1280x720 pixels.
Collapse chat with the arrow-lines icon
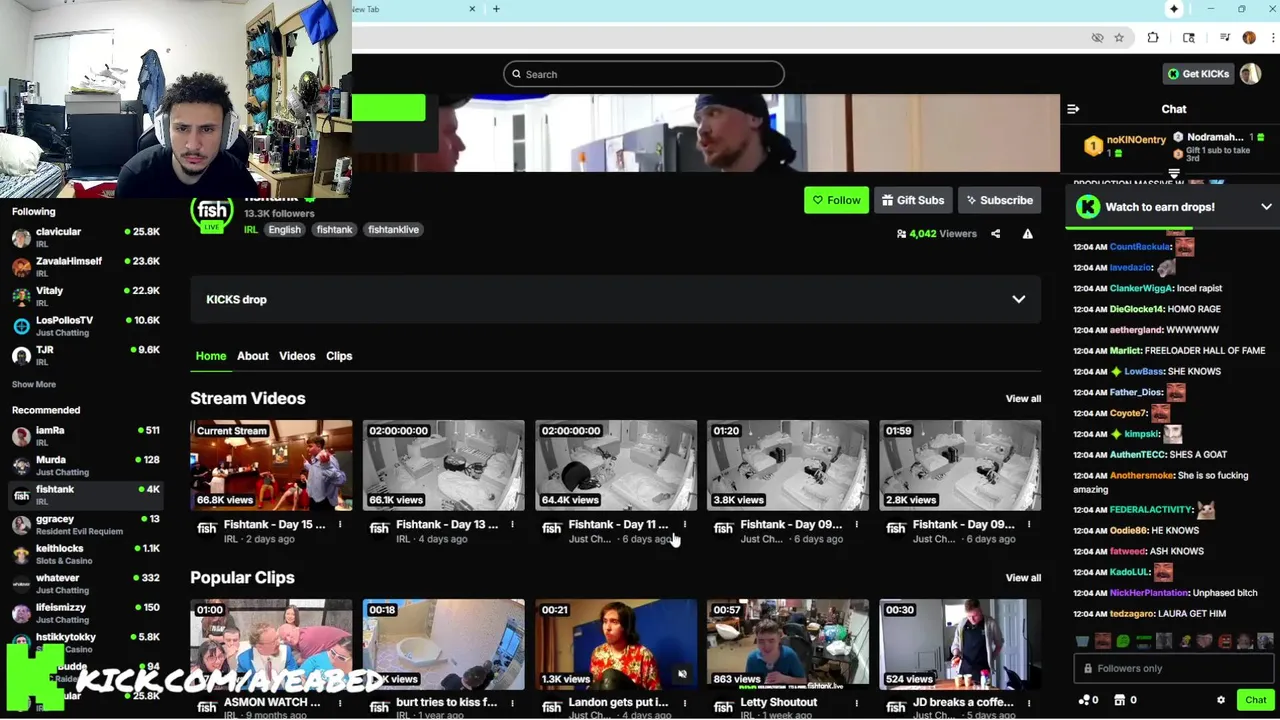(1073, 109)
